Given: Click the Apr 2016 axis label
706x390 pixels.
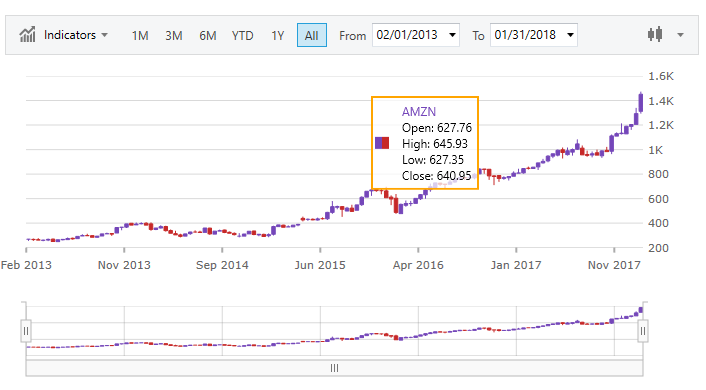Looking at the screenshot, I should (418, 265).
